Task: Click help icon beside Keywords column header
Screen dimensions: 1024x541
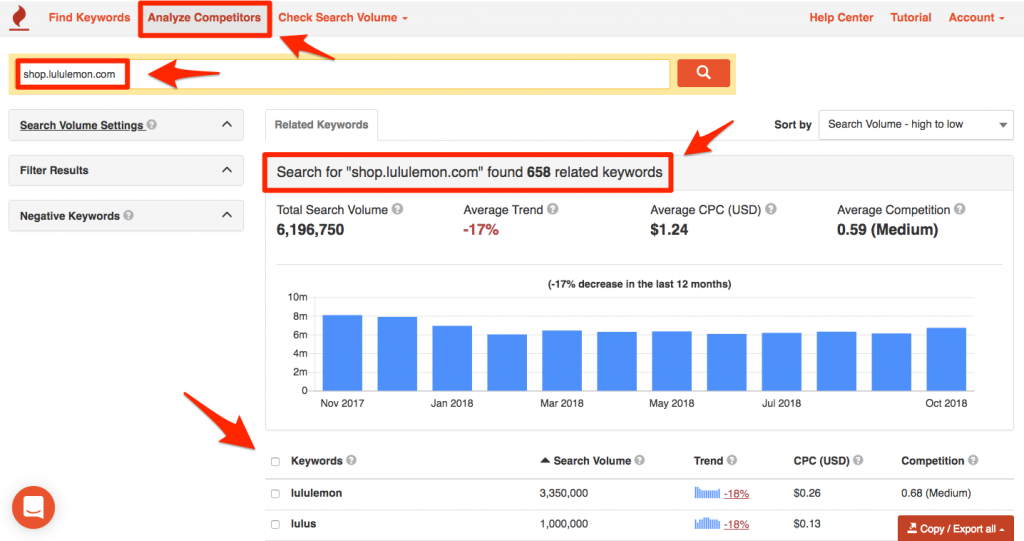Action: 351,460
